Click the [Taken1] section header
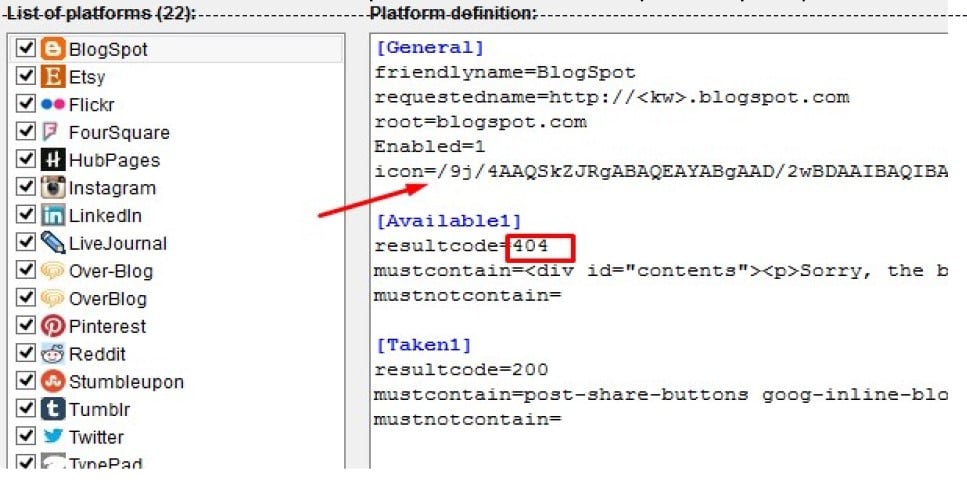 424,345
